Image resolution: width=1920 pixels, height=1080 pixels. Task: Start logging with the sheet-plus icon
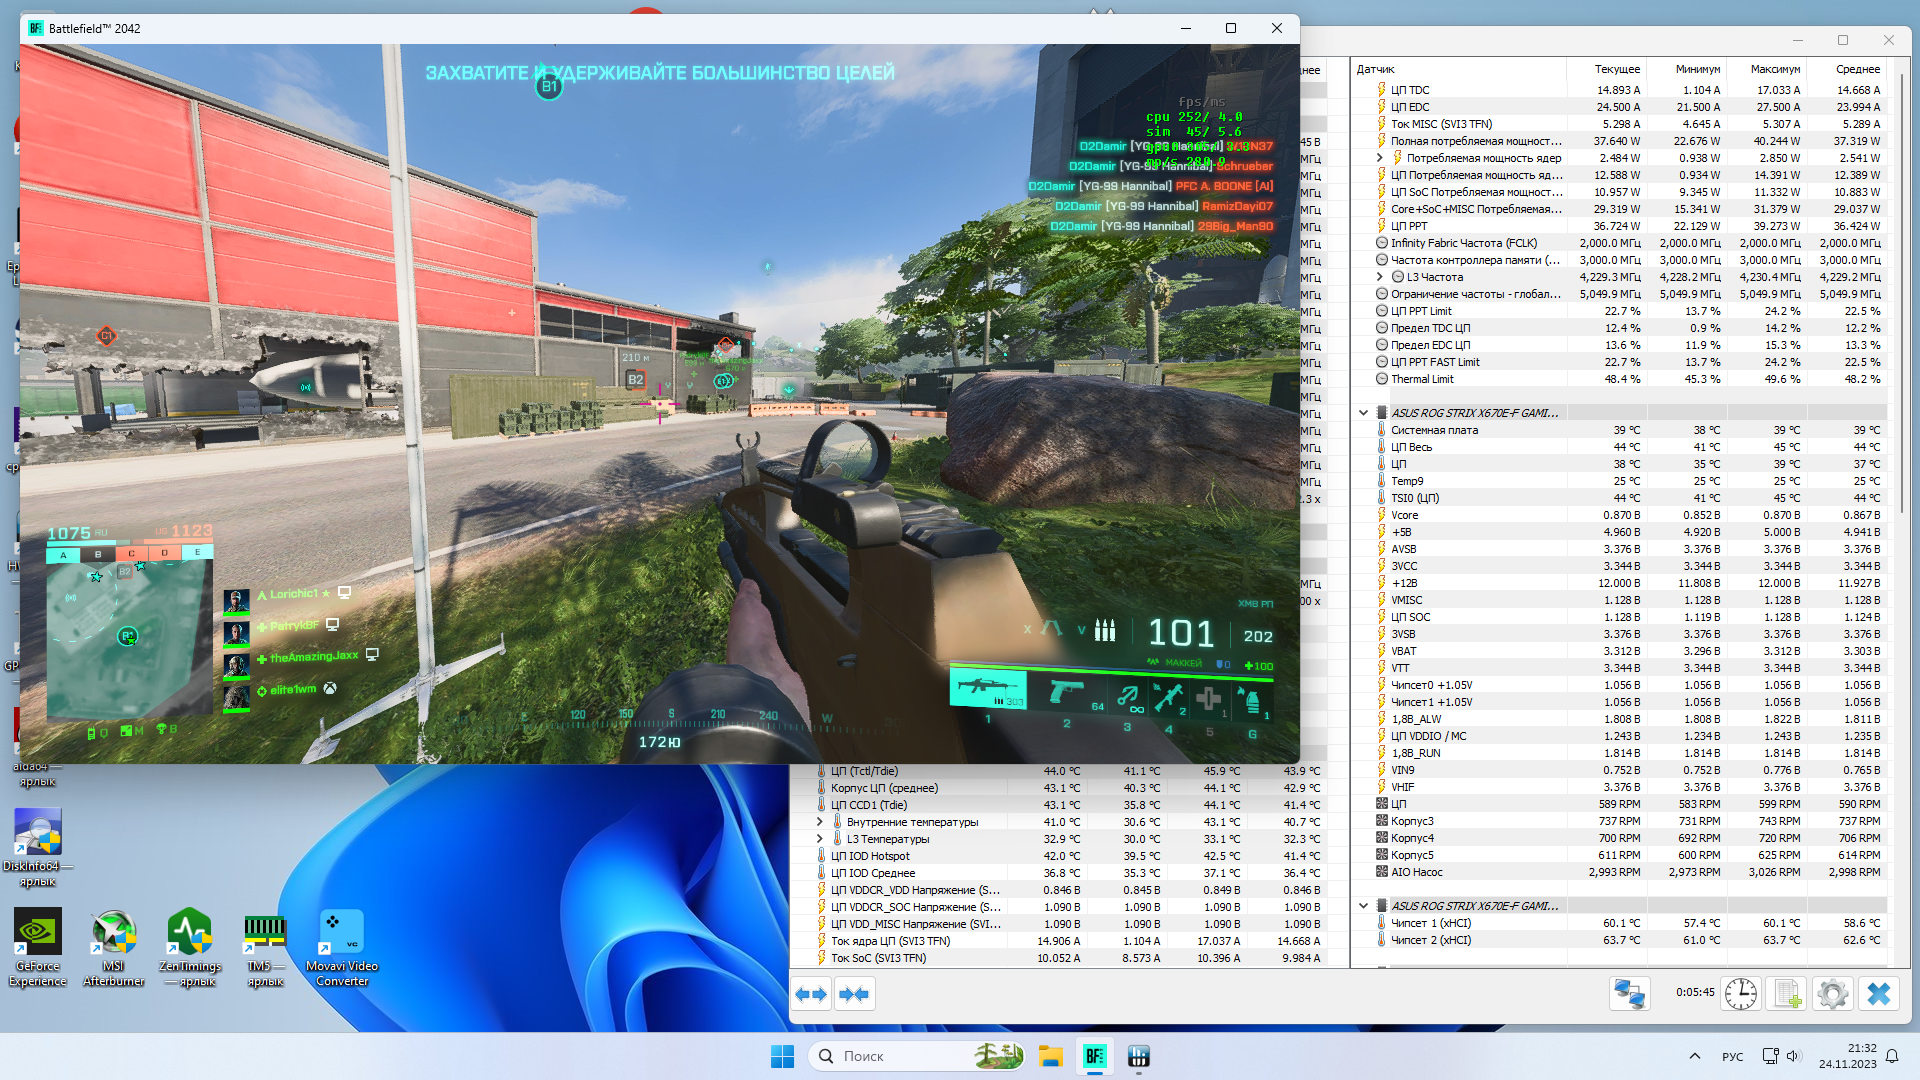(1787, 994)
